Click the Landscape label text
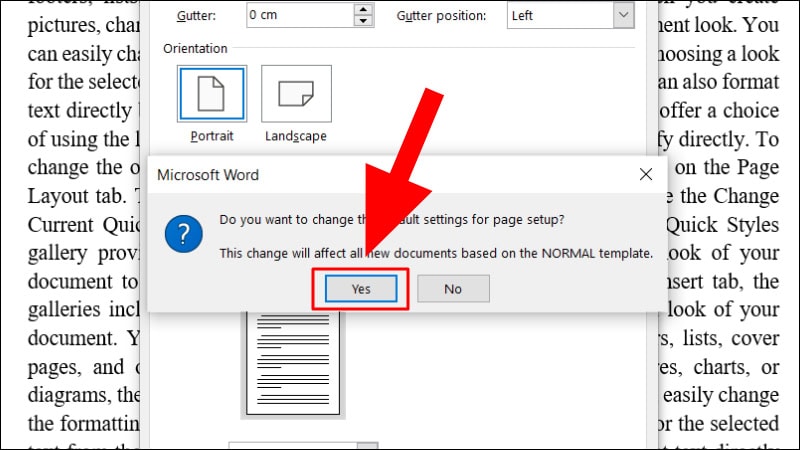The image size is (800, 450). pos(296,136)
